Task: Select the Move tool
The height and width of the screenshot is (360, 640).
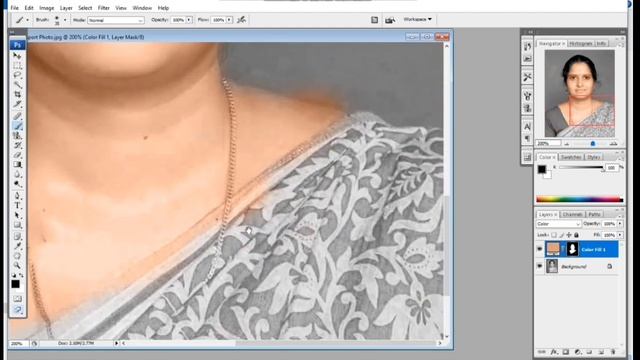Action: 17,56
